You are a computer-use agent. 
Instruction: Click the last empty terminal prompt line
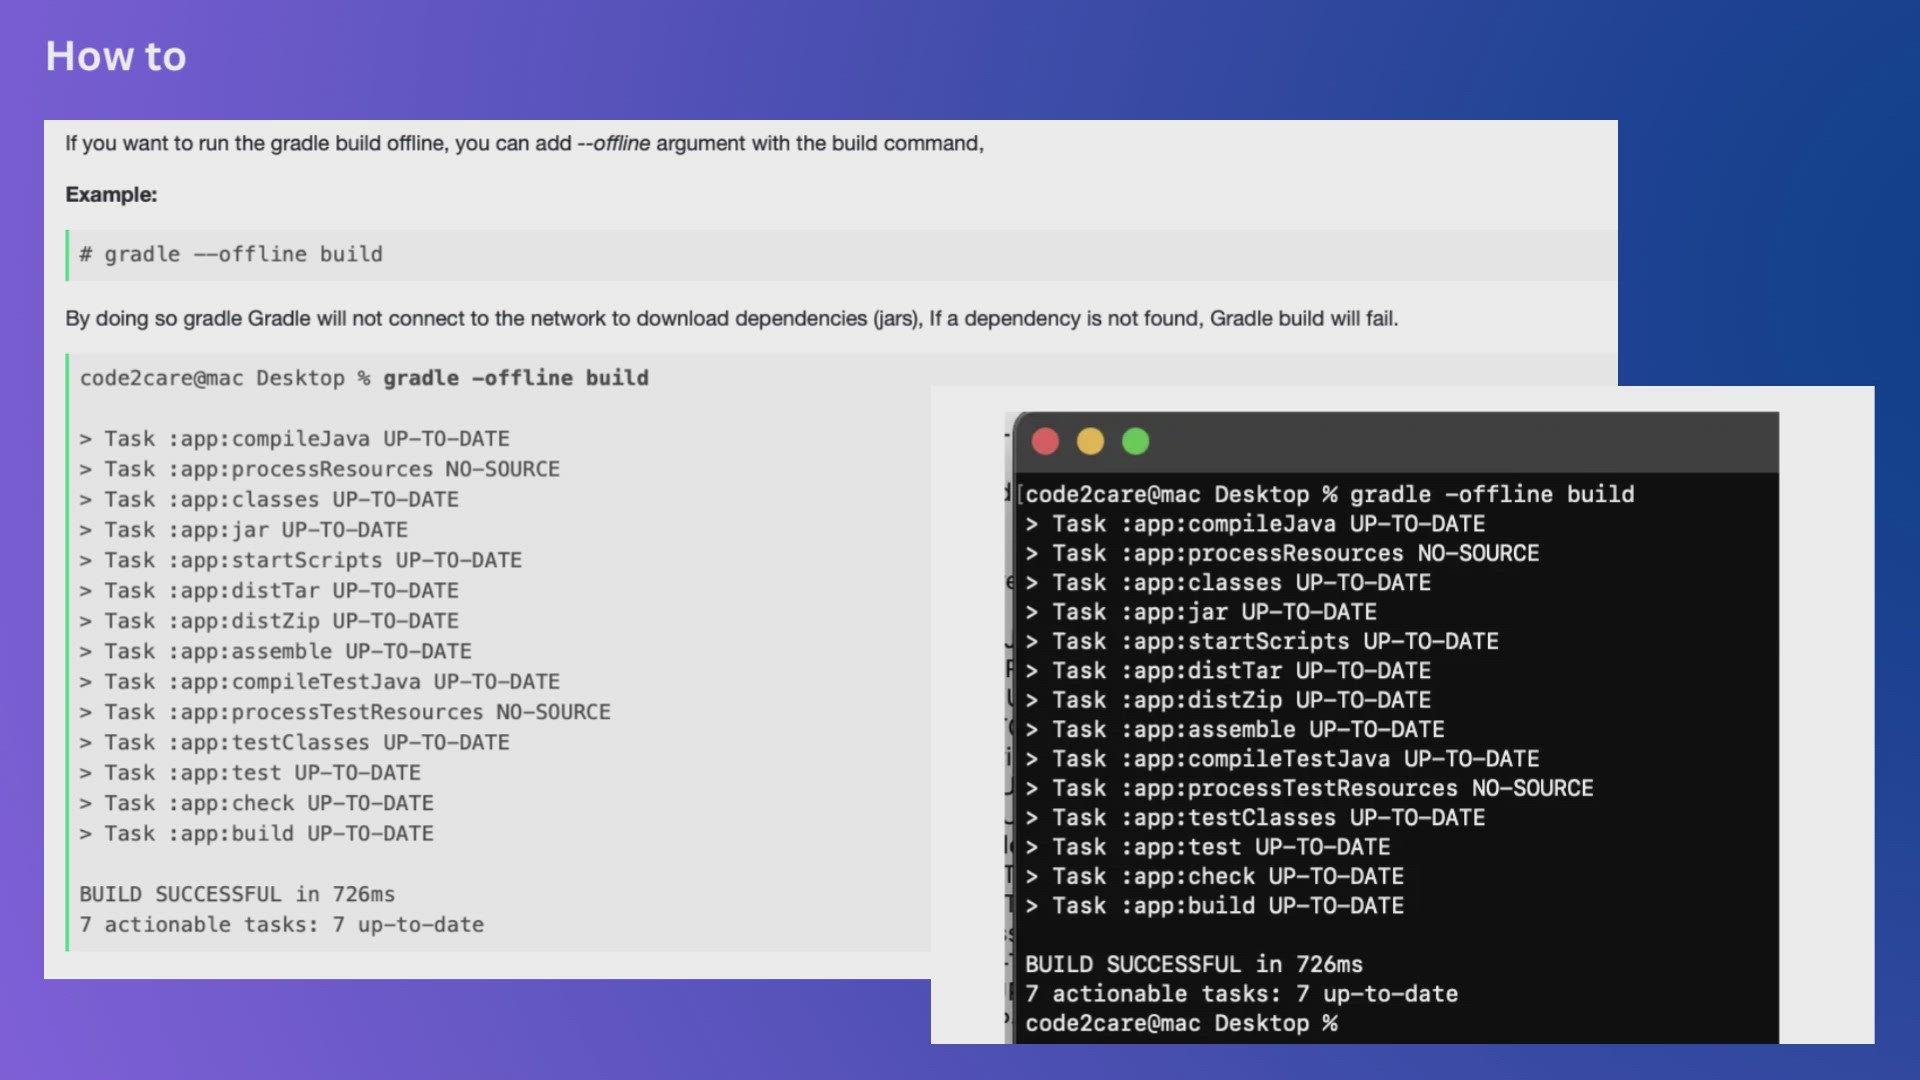(x=1180, y=1023)
